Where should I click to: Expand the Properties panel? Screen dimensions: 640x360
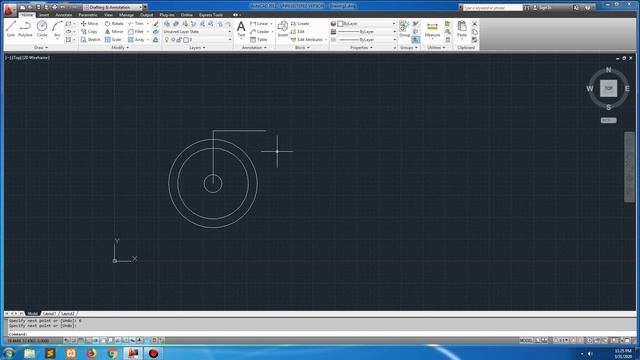(361, 48)
